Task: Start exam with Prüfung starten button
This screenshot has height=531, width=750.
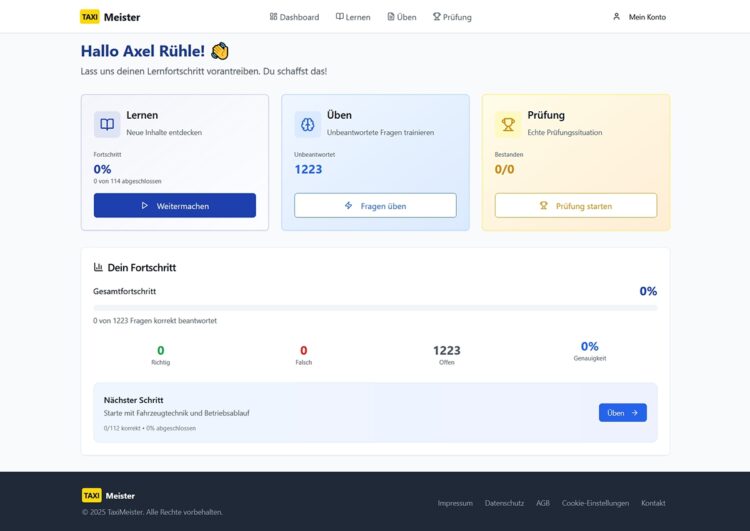Action: pyautogui.click(x=575, y=205)
